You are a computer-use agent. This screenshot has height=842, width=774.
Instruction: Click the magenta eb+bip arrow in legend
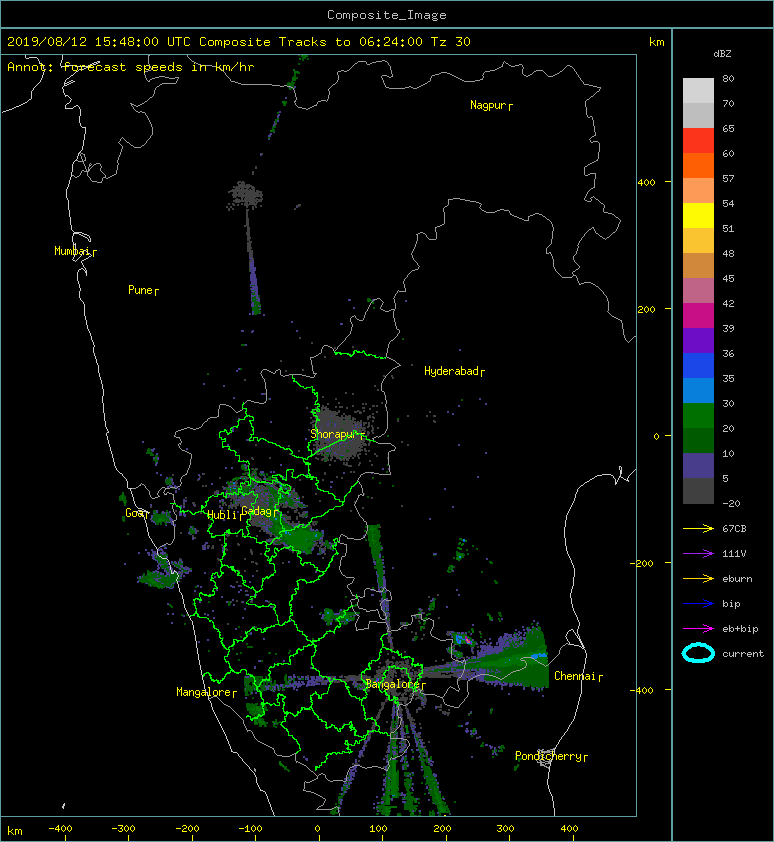(x=698, y=628)
